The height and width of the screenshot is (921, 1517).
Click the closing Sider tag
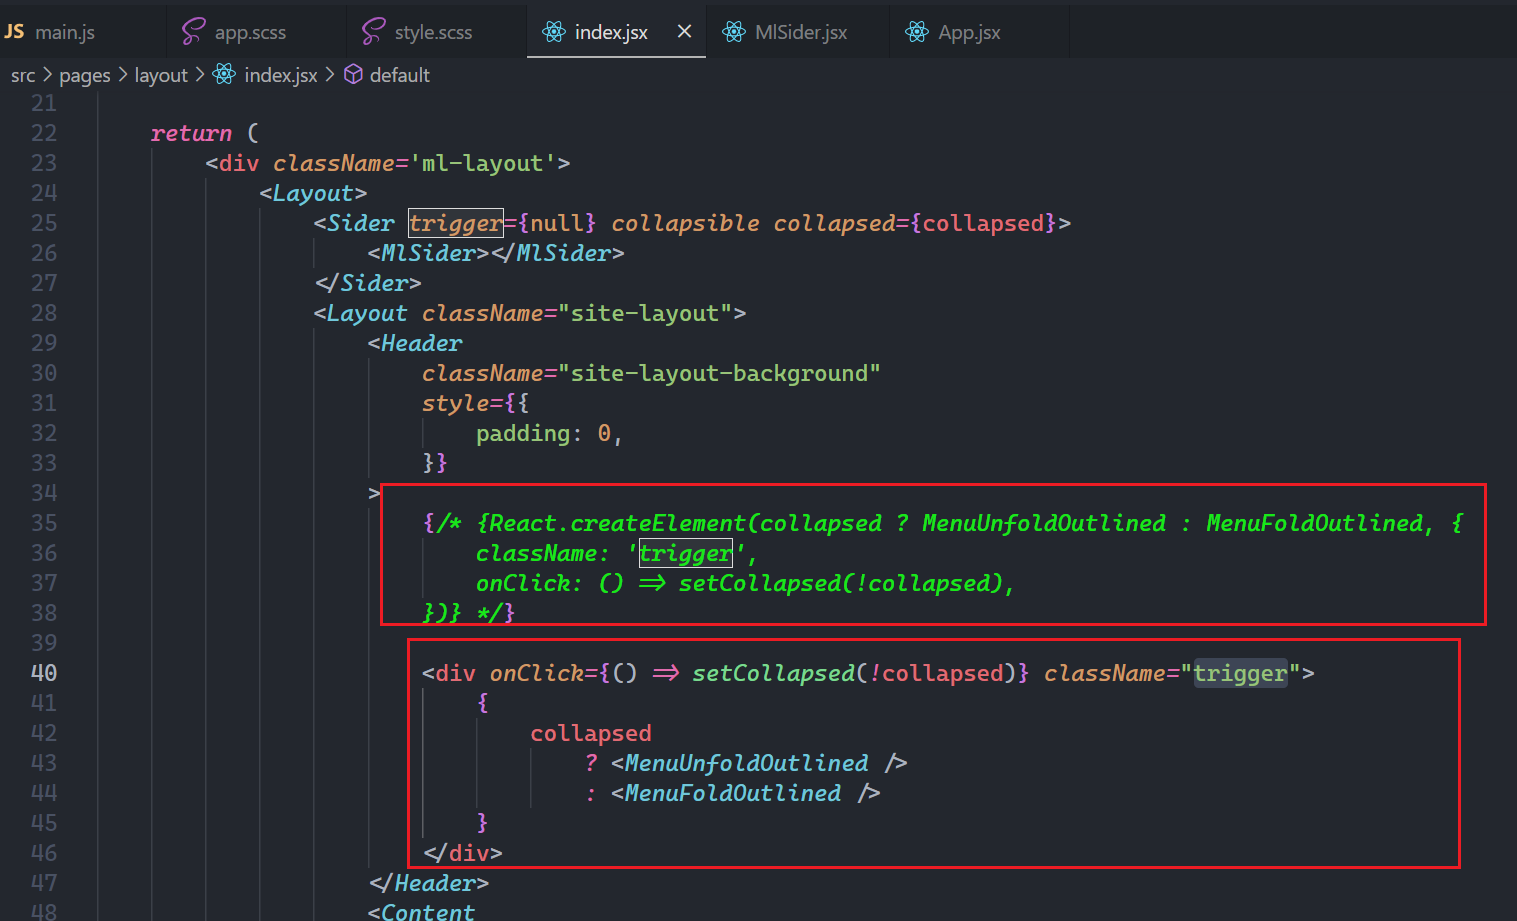click(368, 283)
